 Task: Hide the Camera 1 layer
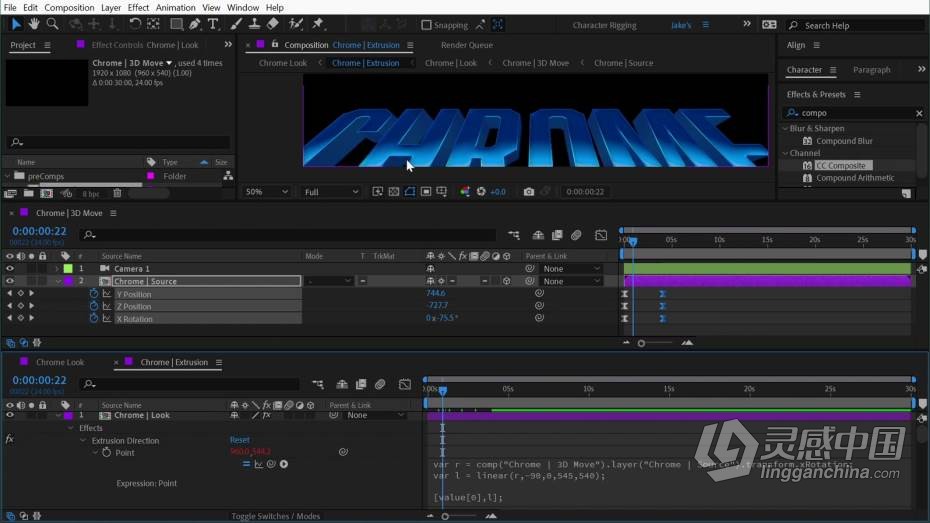tap(9, 269)
